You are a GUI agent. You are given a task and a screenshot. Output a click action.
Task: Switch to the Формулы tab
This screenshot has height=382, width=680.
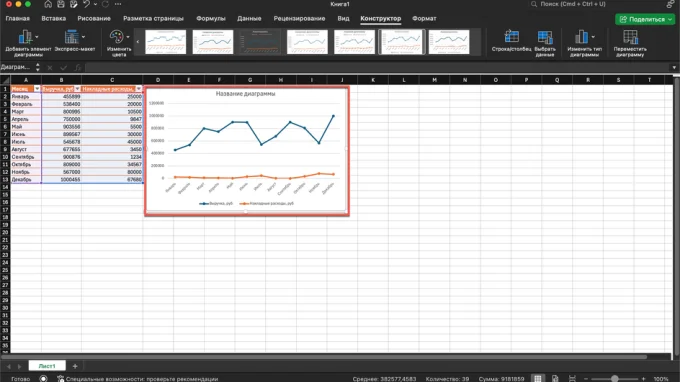(211, 19)
